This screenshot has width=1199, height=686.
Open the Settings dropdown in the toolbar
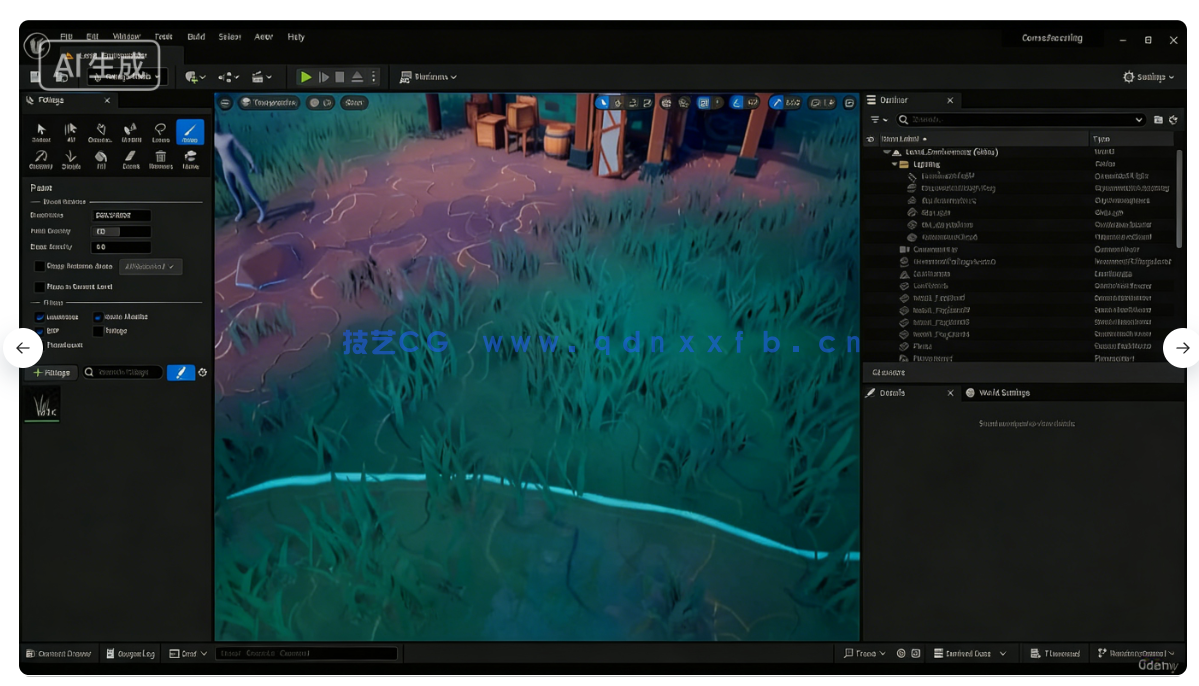[1147, 75]
